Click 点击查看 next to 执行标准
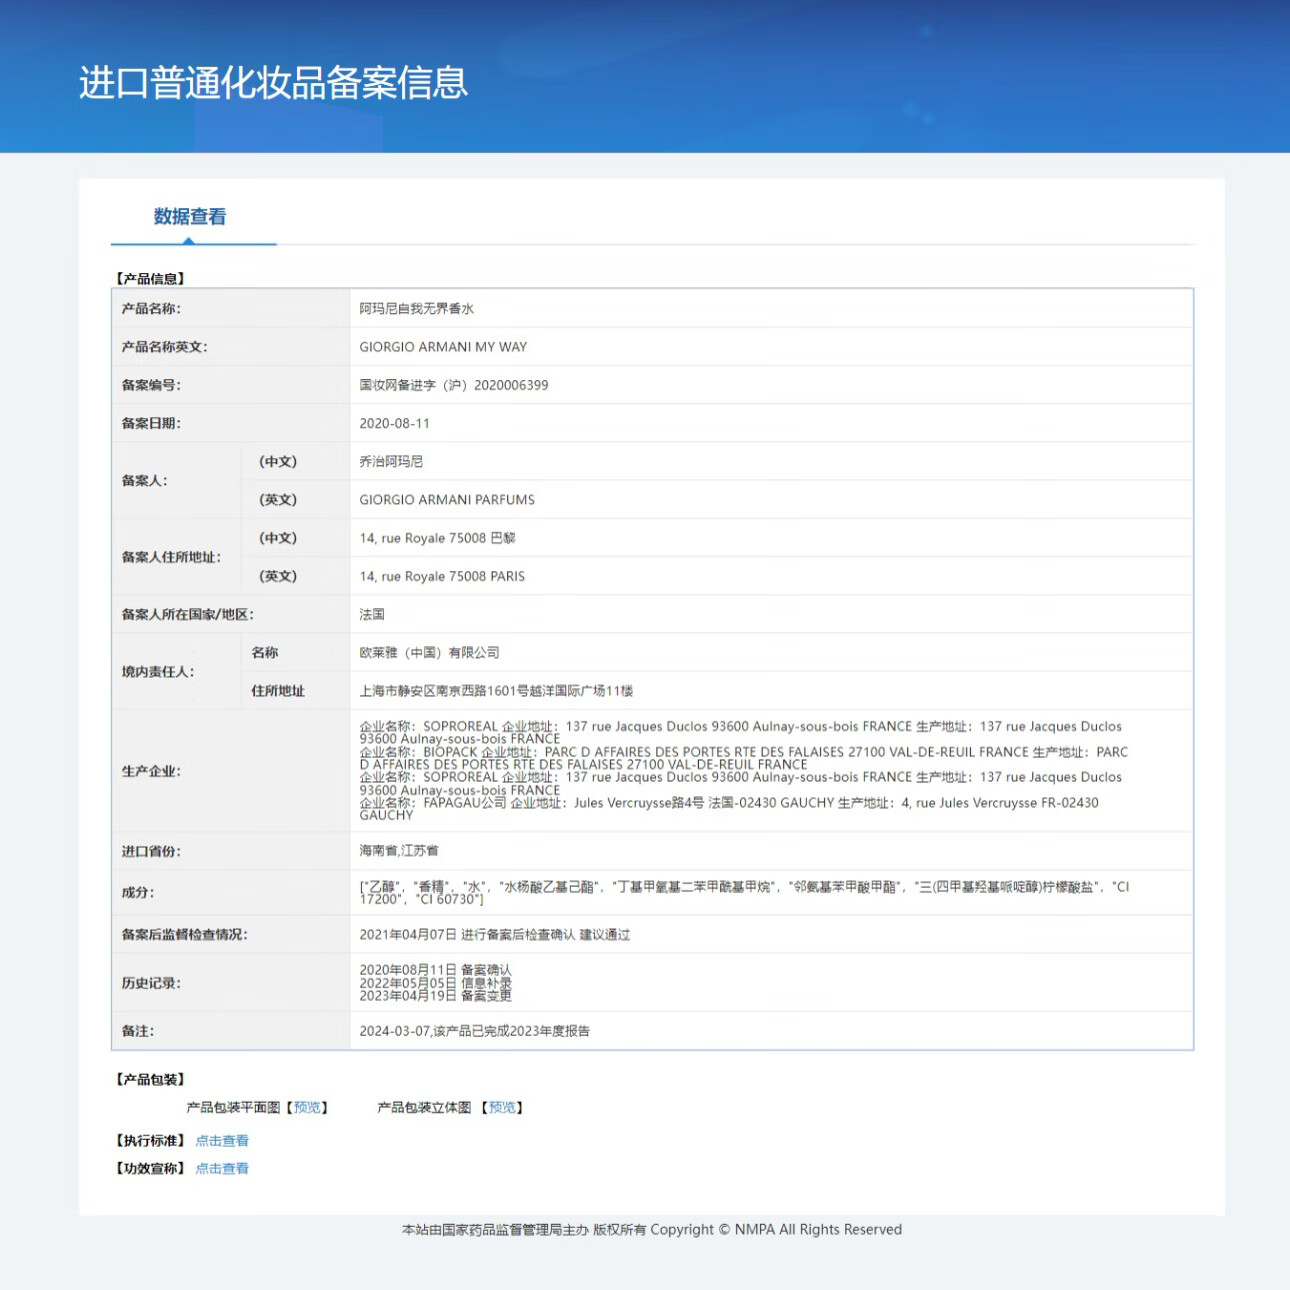This screenshot has height=1290, width=1290. (222, 1140)
